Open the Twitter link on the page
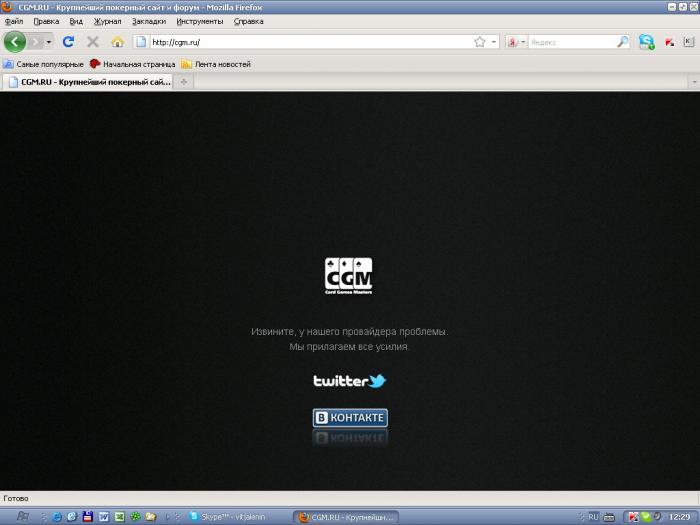 point(350,381)
